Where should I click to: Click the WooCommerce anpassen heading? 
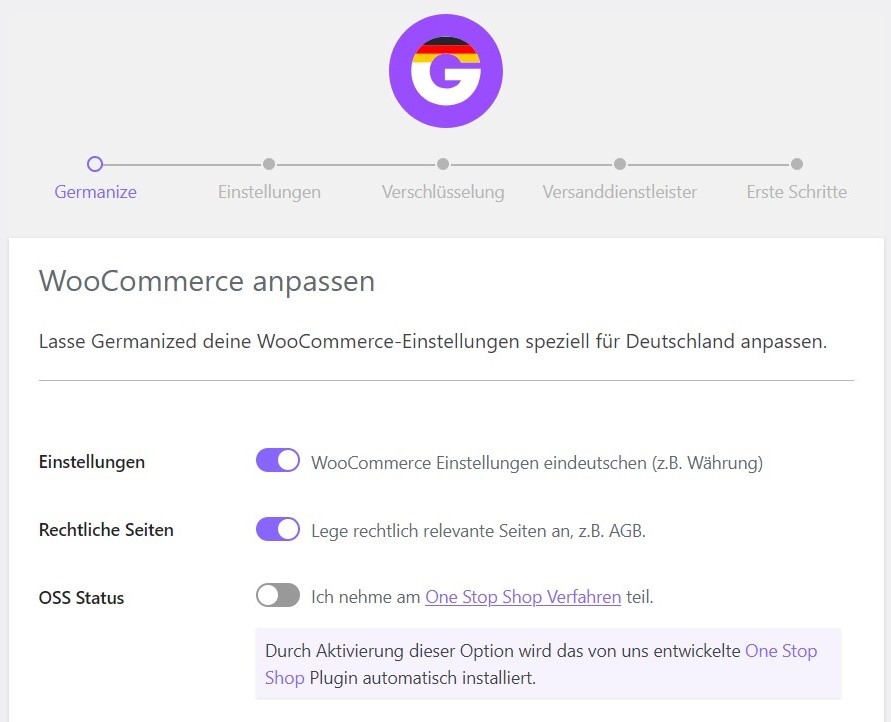[207, 281]
